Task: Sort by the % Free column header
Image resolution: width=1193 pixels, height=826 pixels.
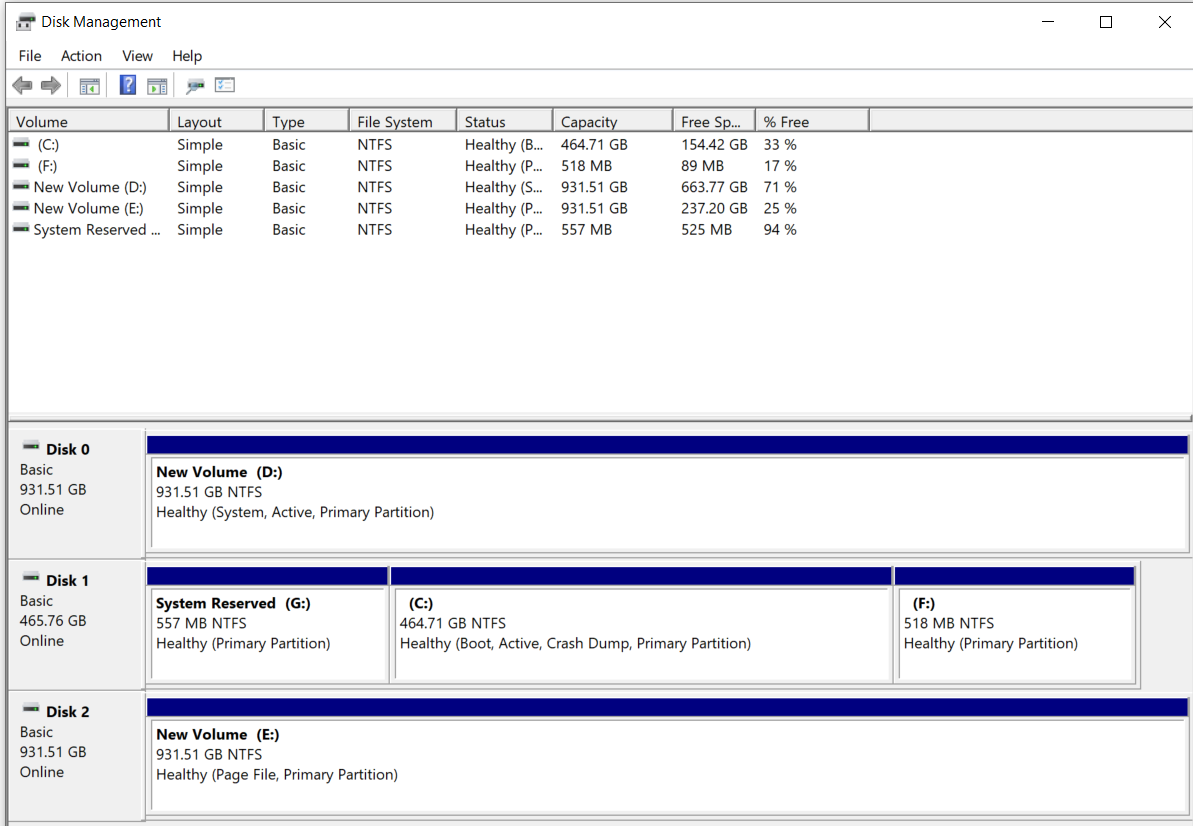Action: click(x=812, y=122)
